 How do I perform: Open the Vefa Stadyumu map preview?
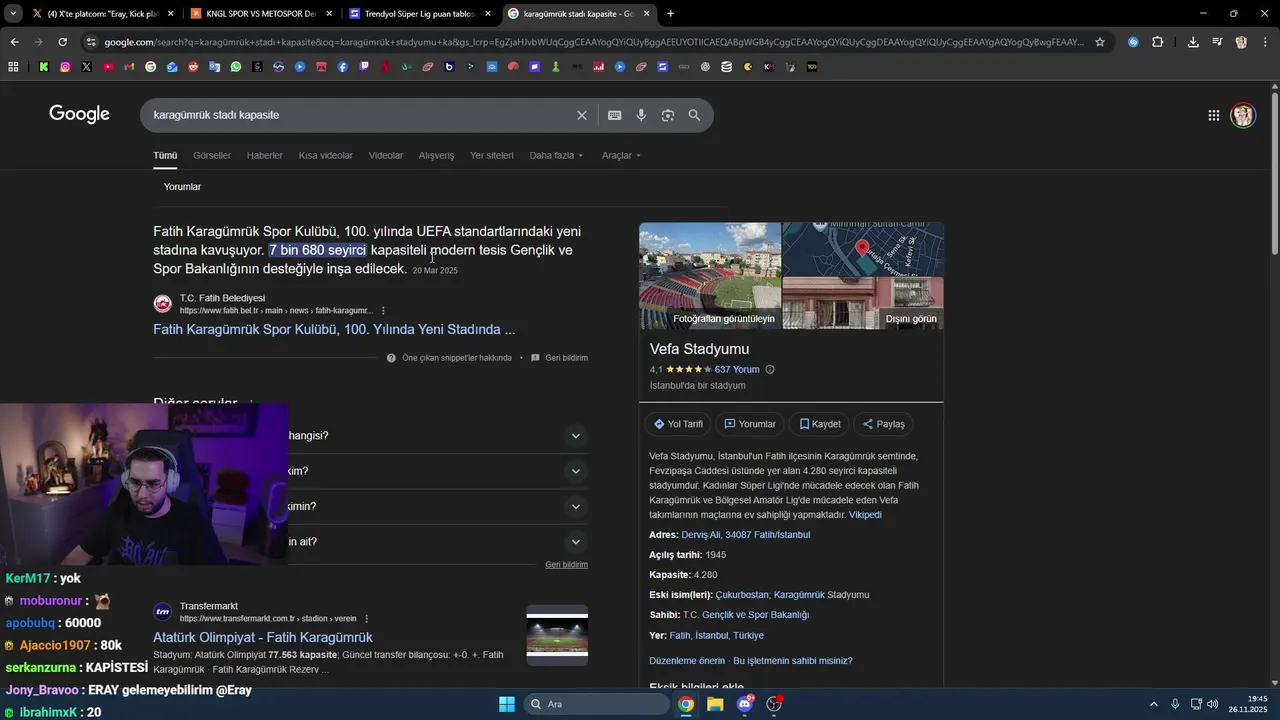[x=863, y=249]
